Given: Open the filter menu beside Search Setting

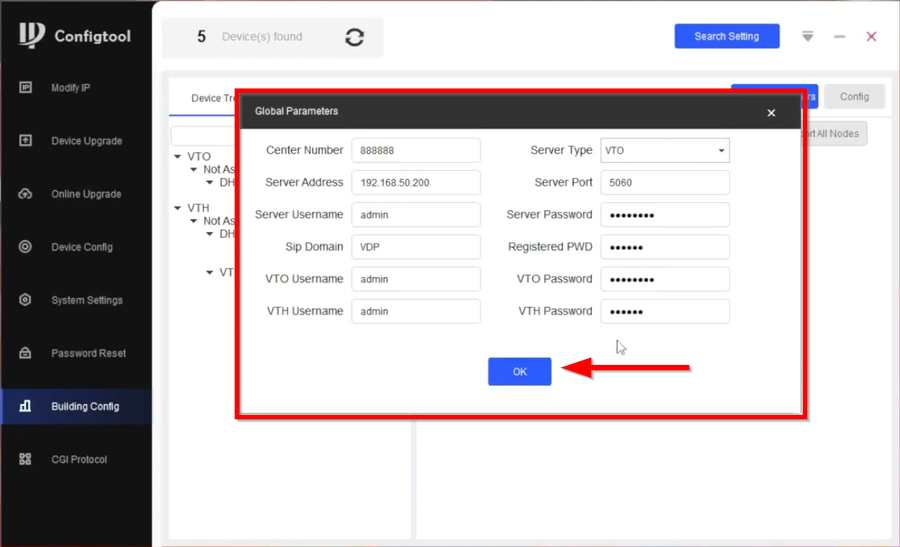Looking at the screenshot, I should 808,37.
